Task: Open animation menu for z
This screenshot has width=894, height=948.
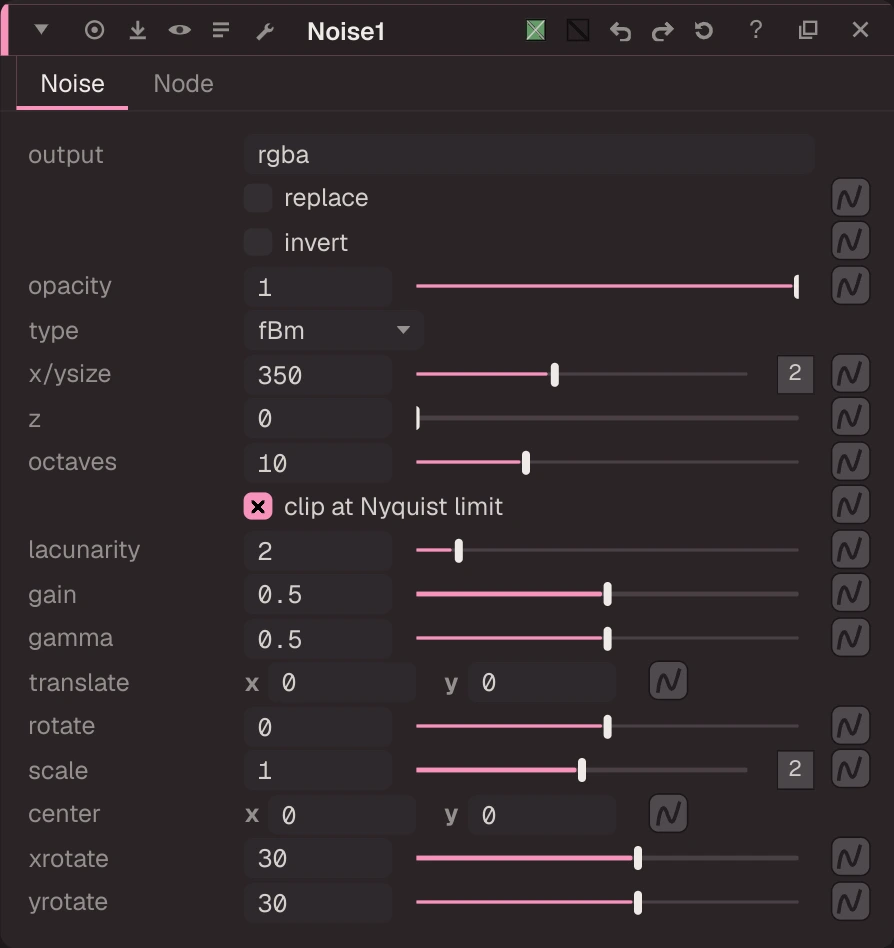Action: [x=850, y=417]
